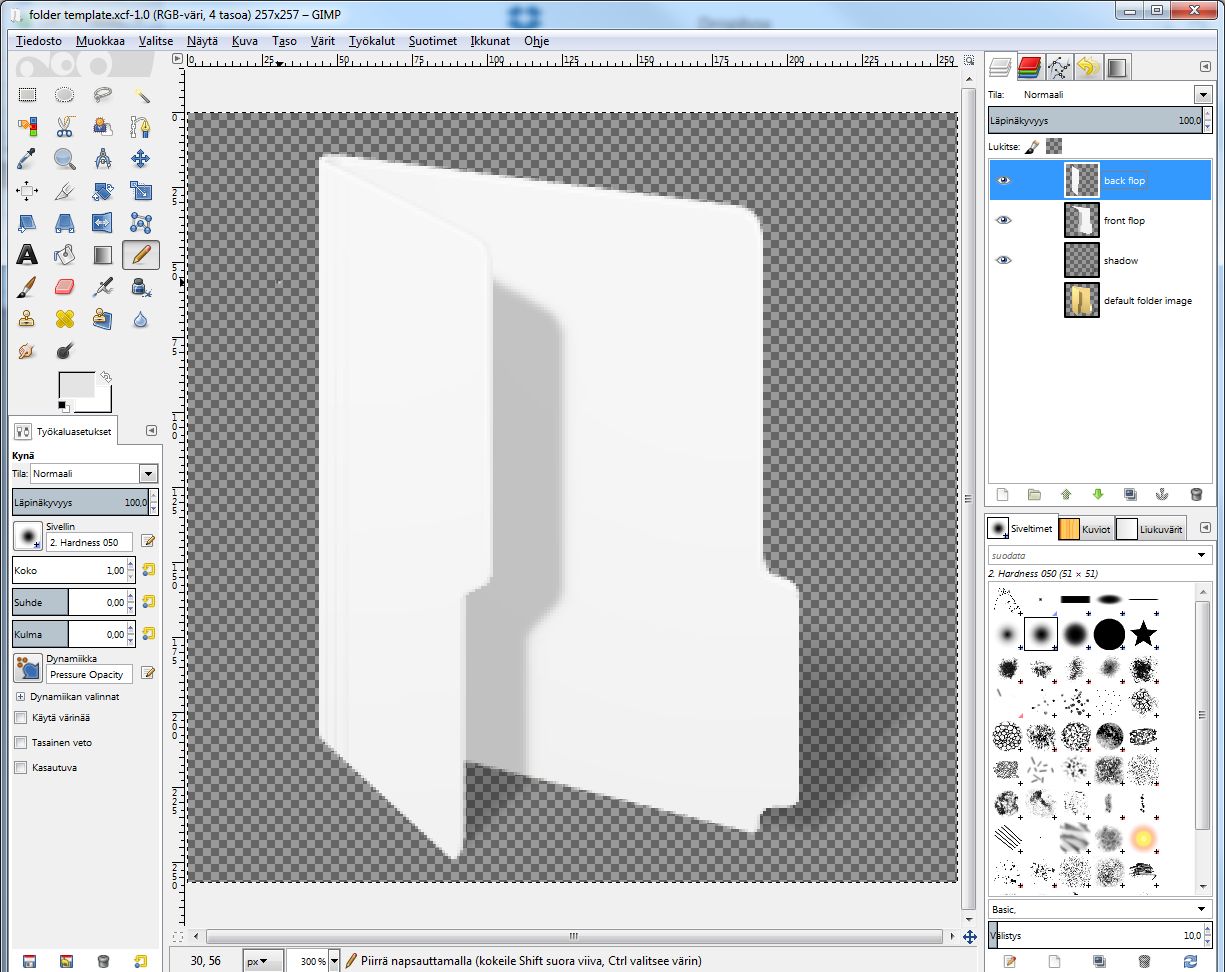
Task: Open the Suotimet menu
Action: [x=432, y=41]
